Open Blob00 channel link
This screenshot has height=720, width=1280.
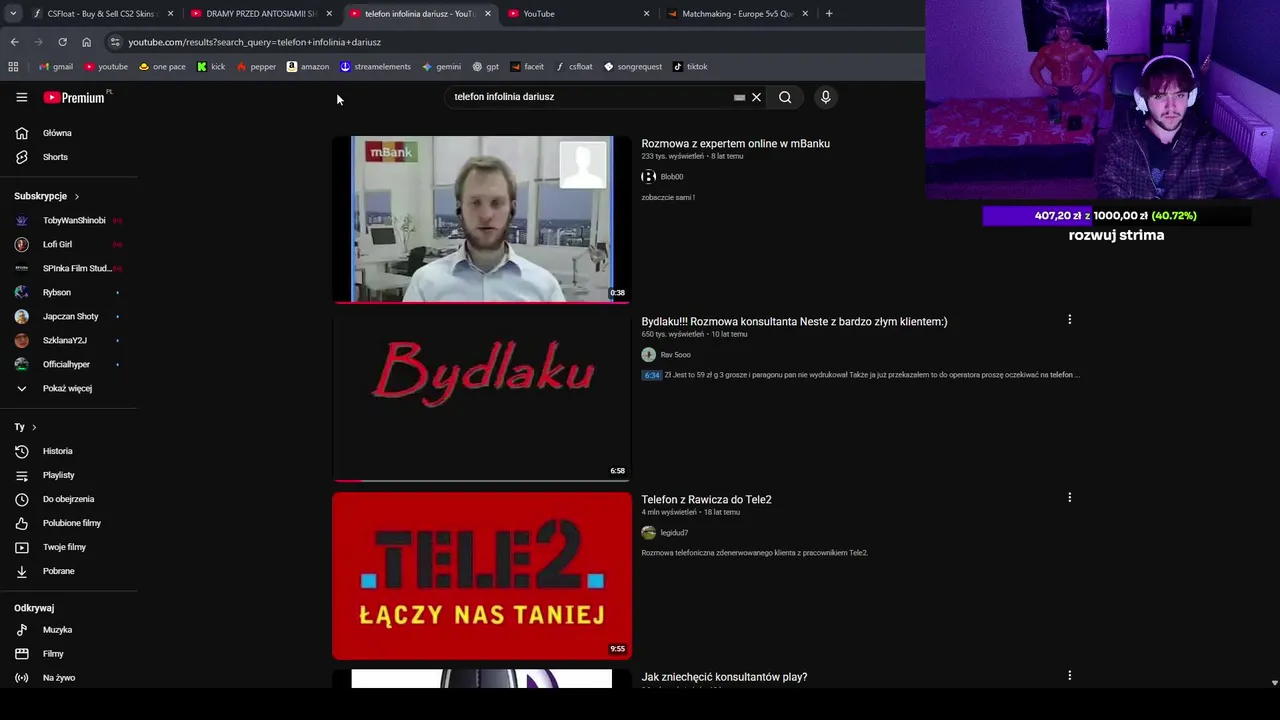point(671,177)
